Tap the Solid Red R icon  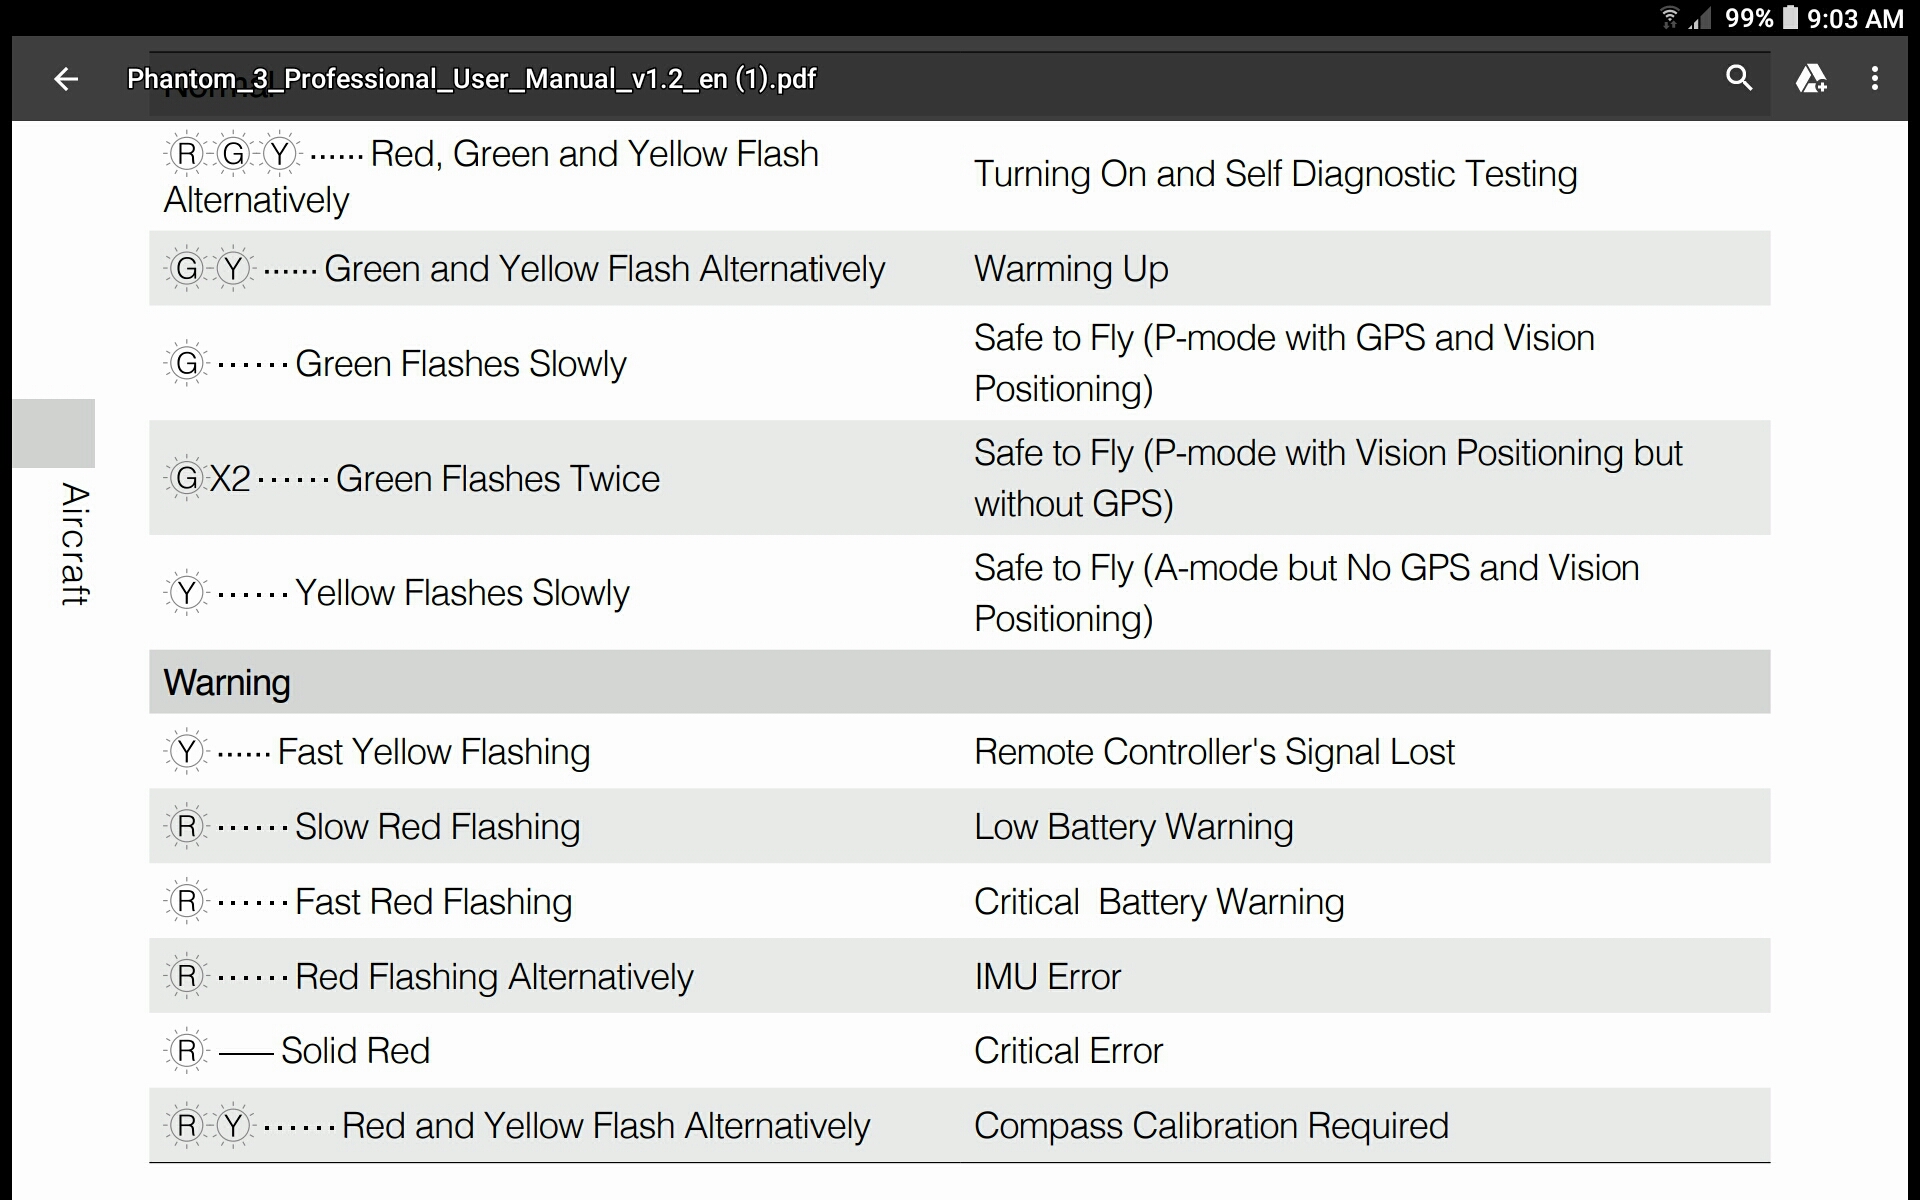pyautogui.click(x=186, y=1051)
